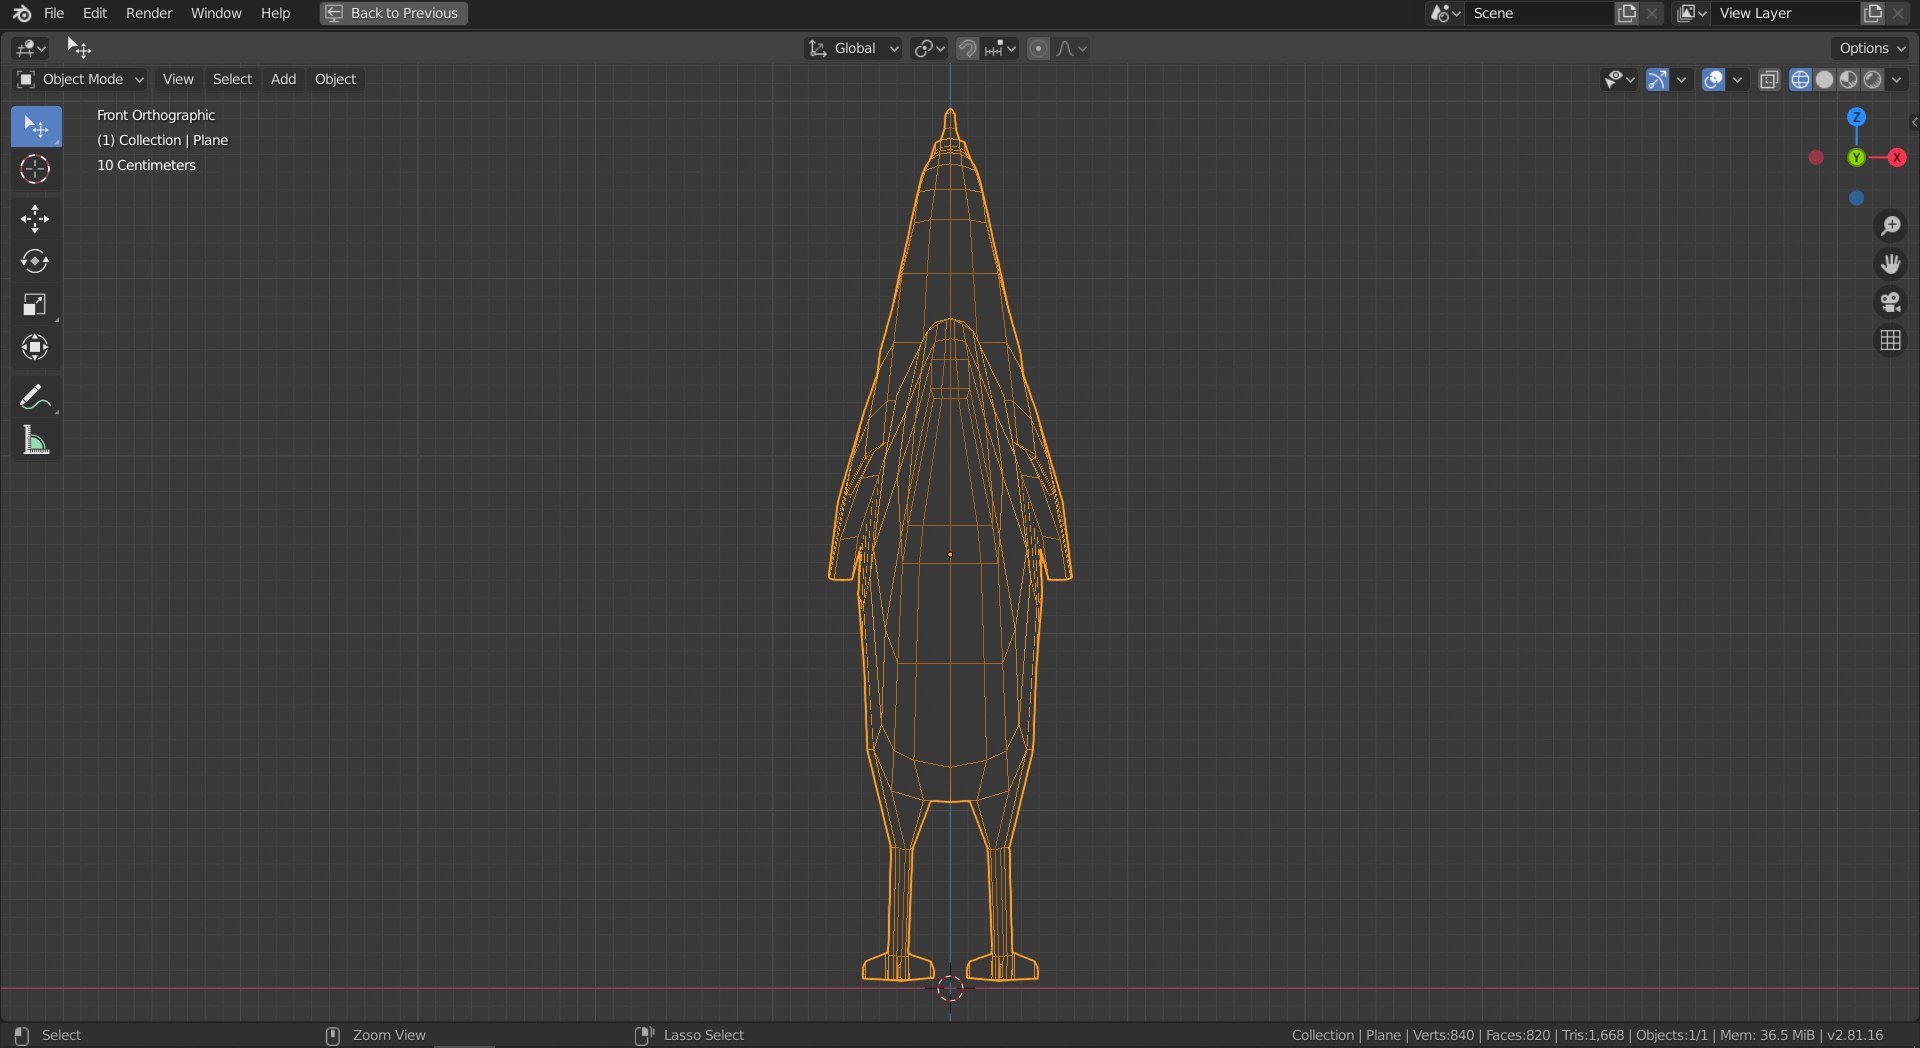Click the Blender logo menu icon
The image size is (1920, 1048).
[22, 13]
